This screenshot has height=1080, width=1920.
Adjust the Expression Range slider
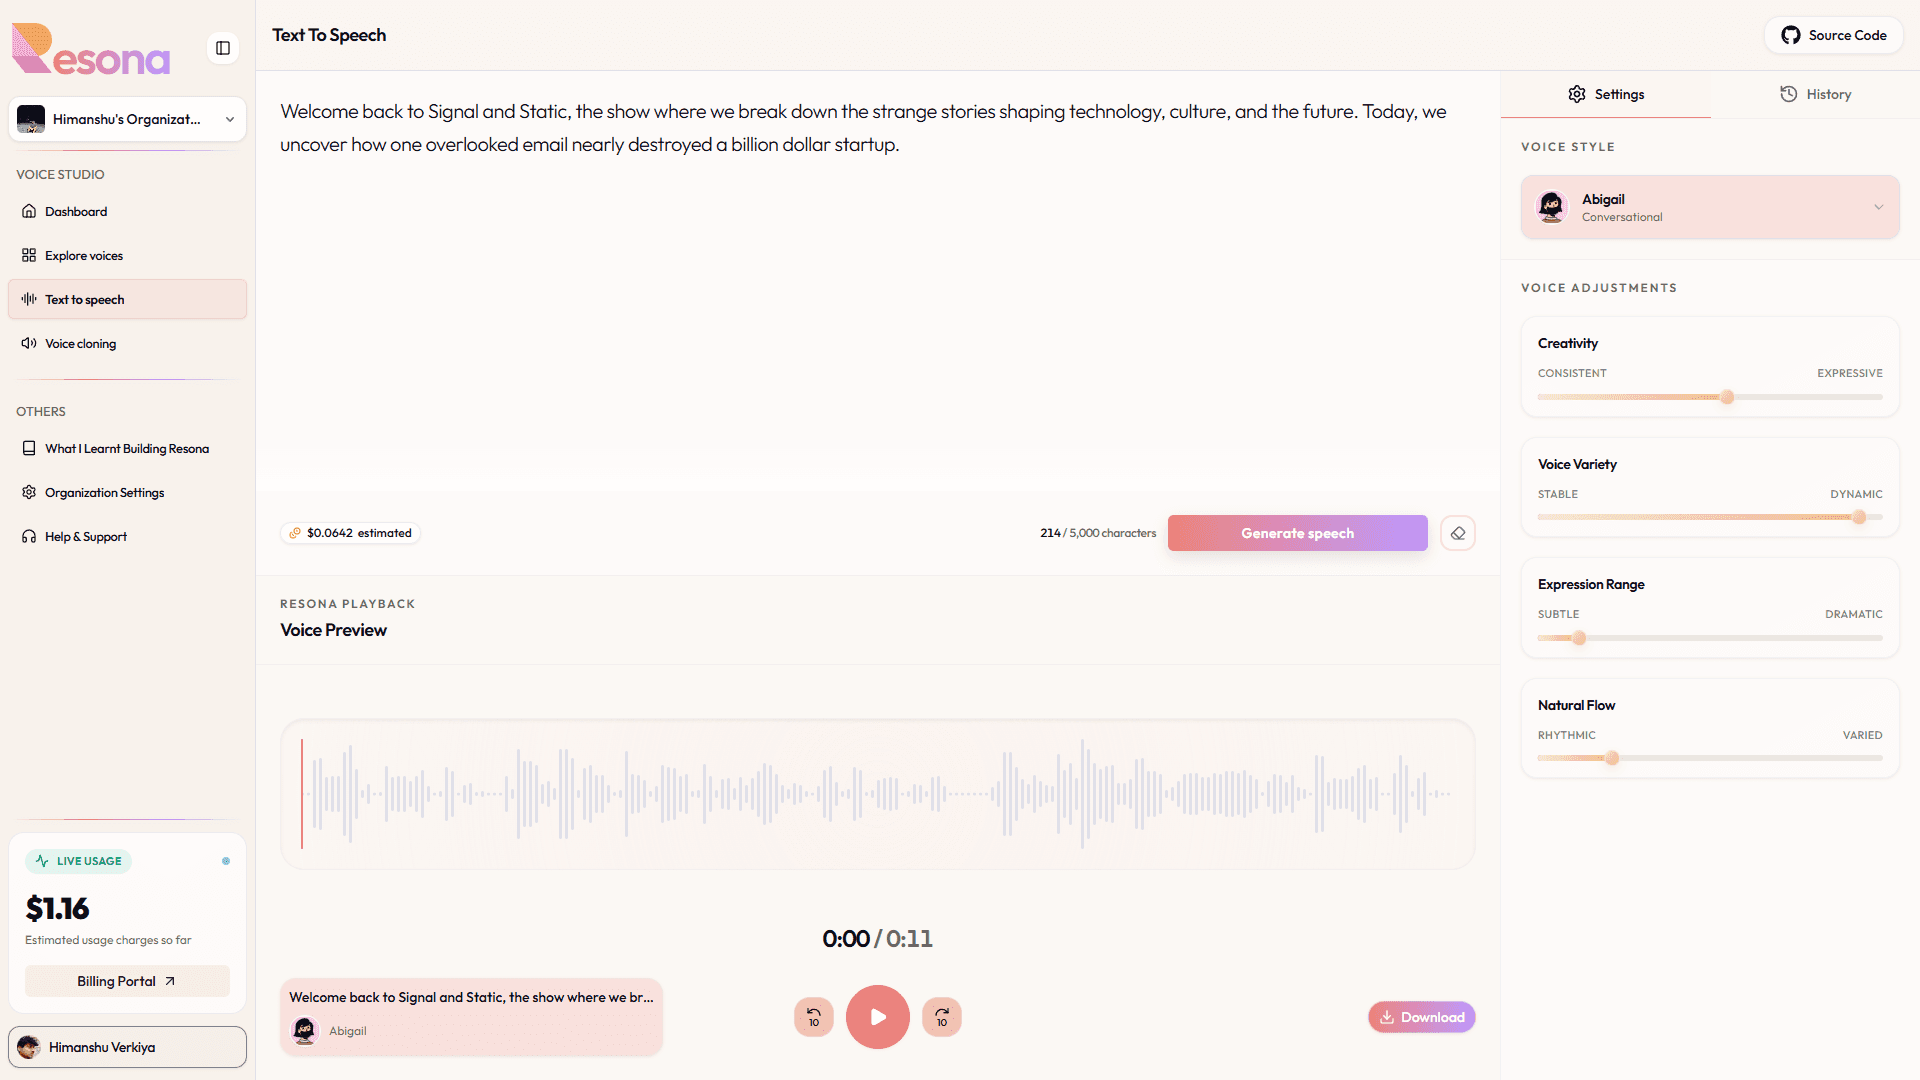pyautogui.click(x=1710, y=638)
